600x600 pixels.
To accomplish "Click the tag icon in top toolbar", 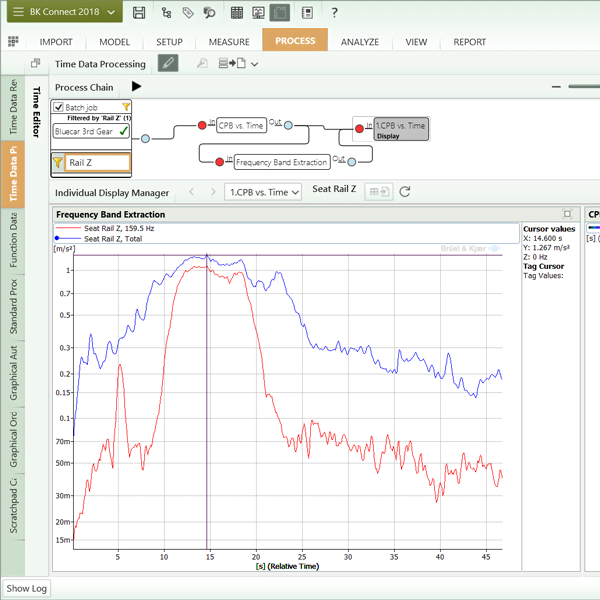I will (x=187, y=13).
